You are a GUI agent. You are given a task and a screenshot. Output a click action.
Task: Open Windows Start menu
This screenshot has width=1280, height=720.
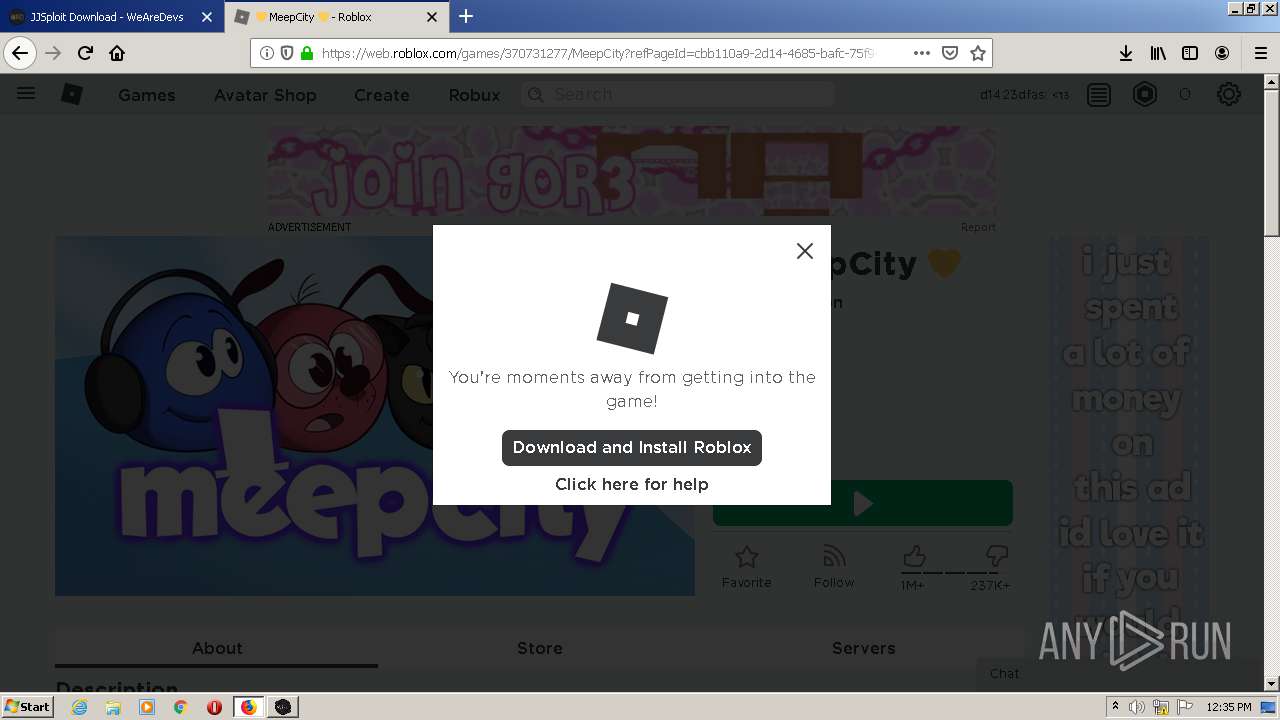[28, 706]
